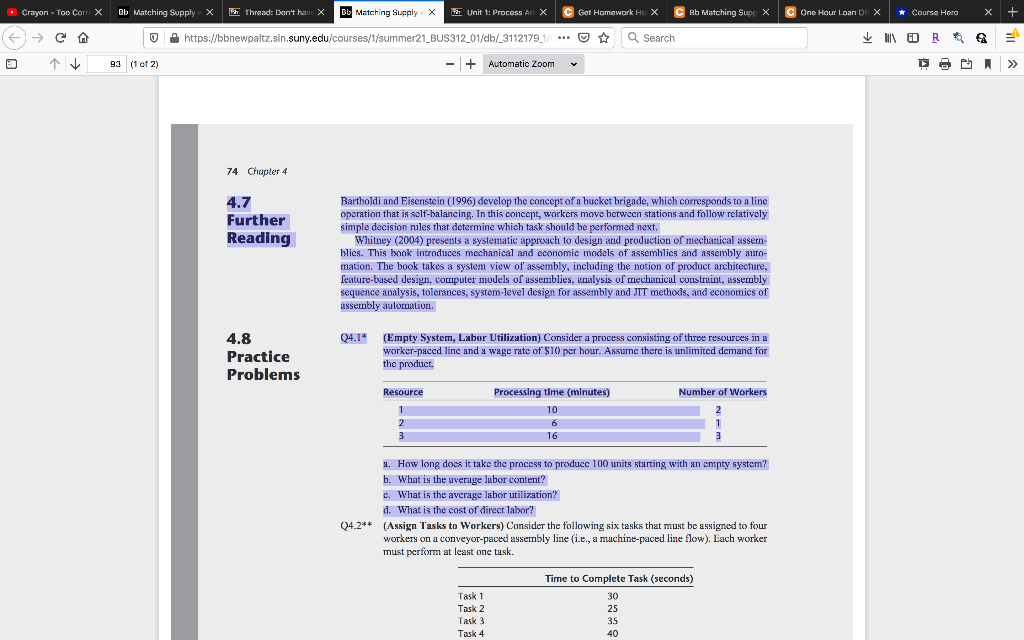
Task: Toggle the PDF viewer sidebar
Action: pyautogui.click(x=11, y=64)
